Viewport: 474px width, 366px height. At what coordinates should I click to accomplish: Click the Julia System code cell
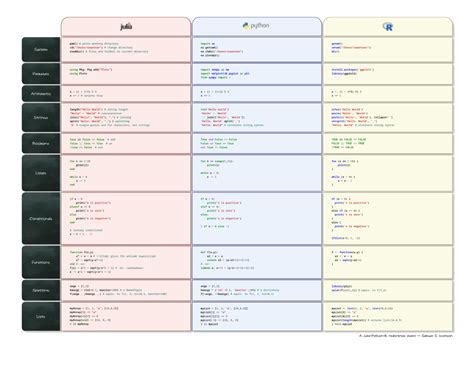pos(126,49)
